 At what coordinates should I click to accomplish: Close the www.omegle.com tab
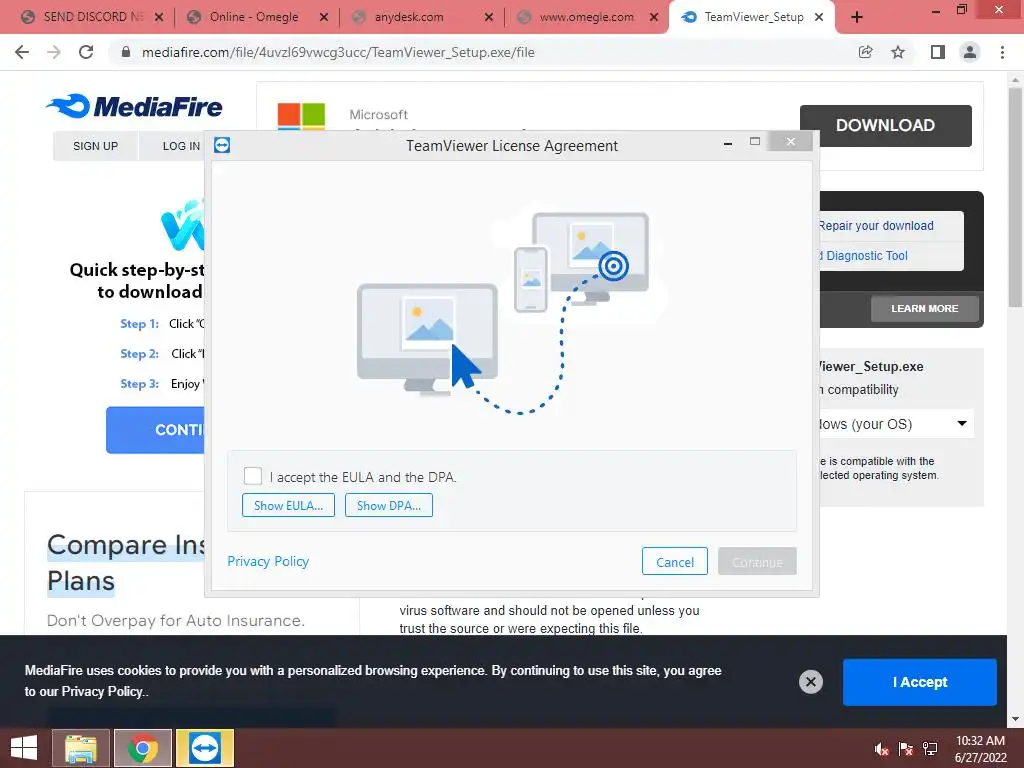(x=654, y=18)
